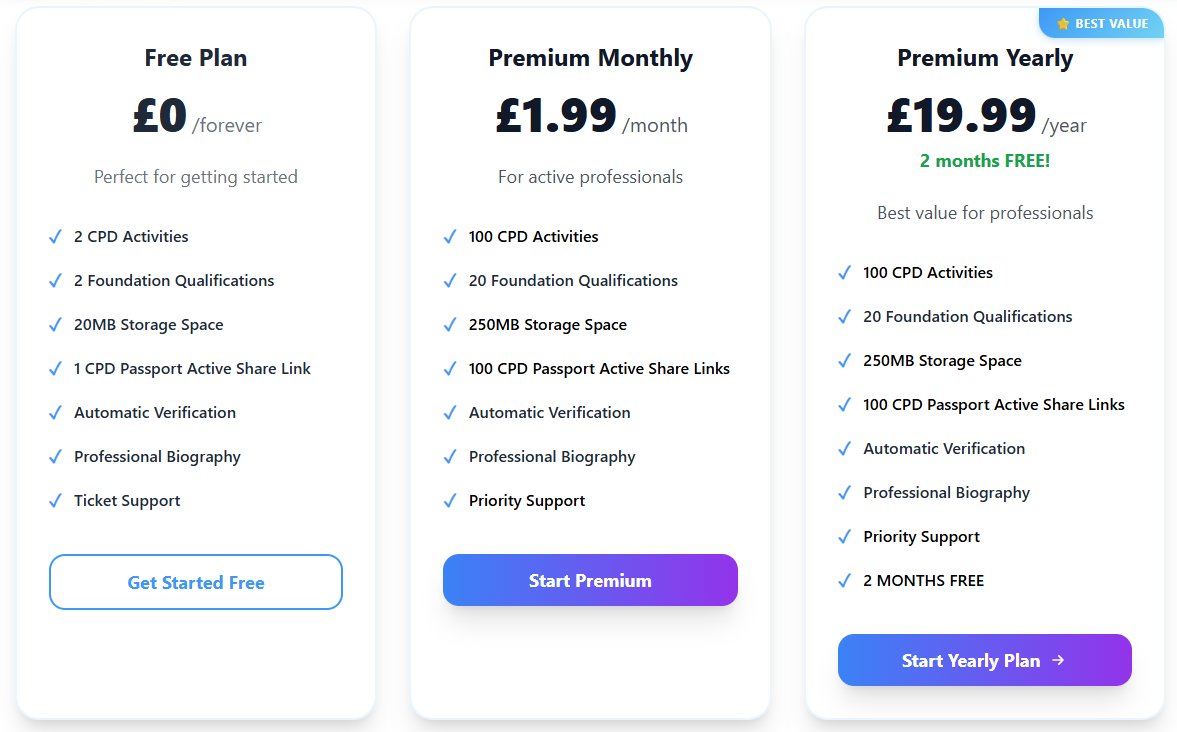Click the checkmark beside 2 CPD Activities
Screen dimensions: 1177x732
coord(56,236)
